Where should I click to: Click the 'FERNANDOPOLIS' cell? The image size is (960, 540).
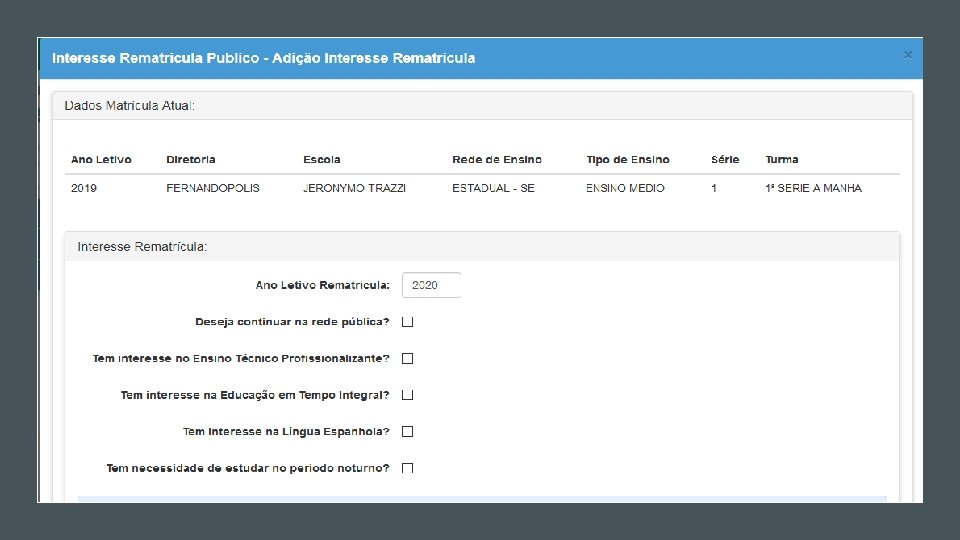coord(212,189)
